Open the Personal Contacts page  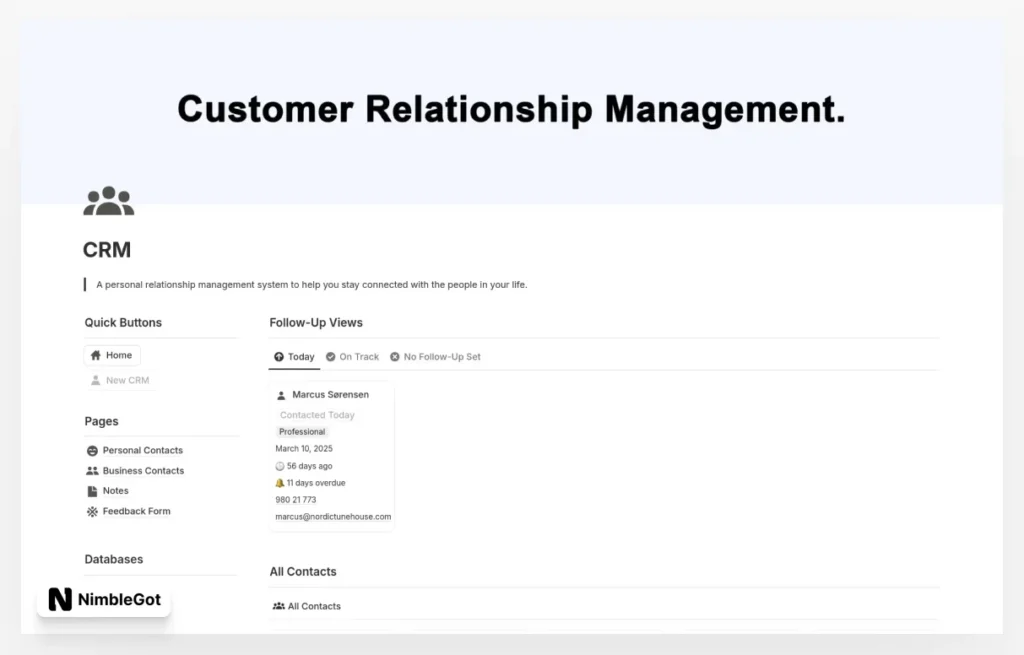click(142, 450)
